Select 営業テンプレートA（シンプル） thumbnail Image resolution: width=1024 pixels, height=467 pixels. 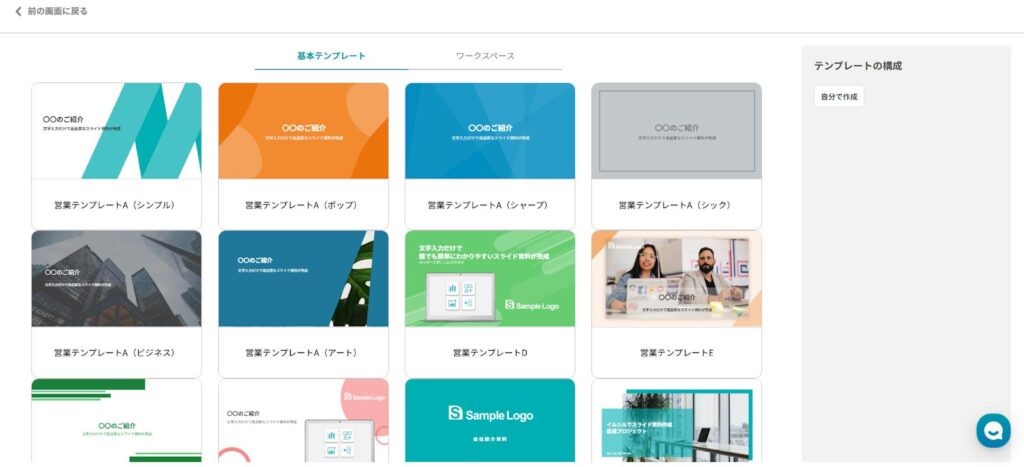[x=116, y=131]
